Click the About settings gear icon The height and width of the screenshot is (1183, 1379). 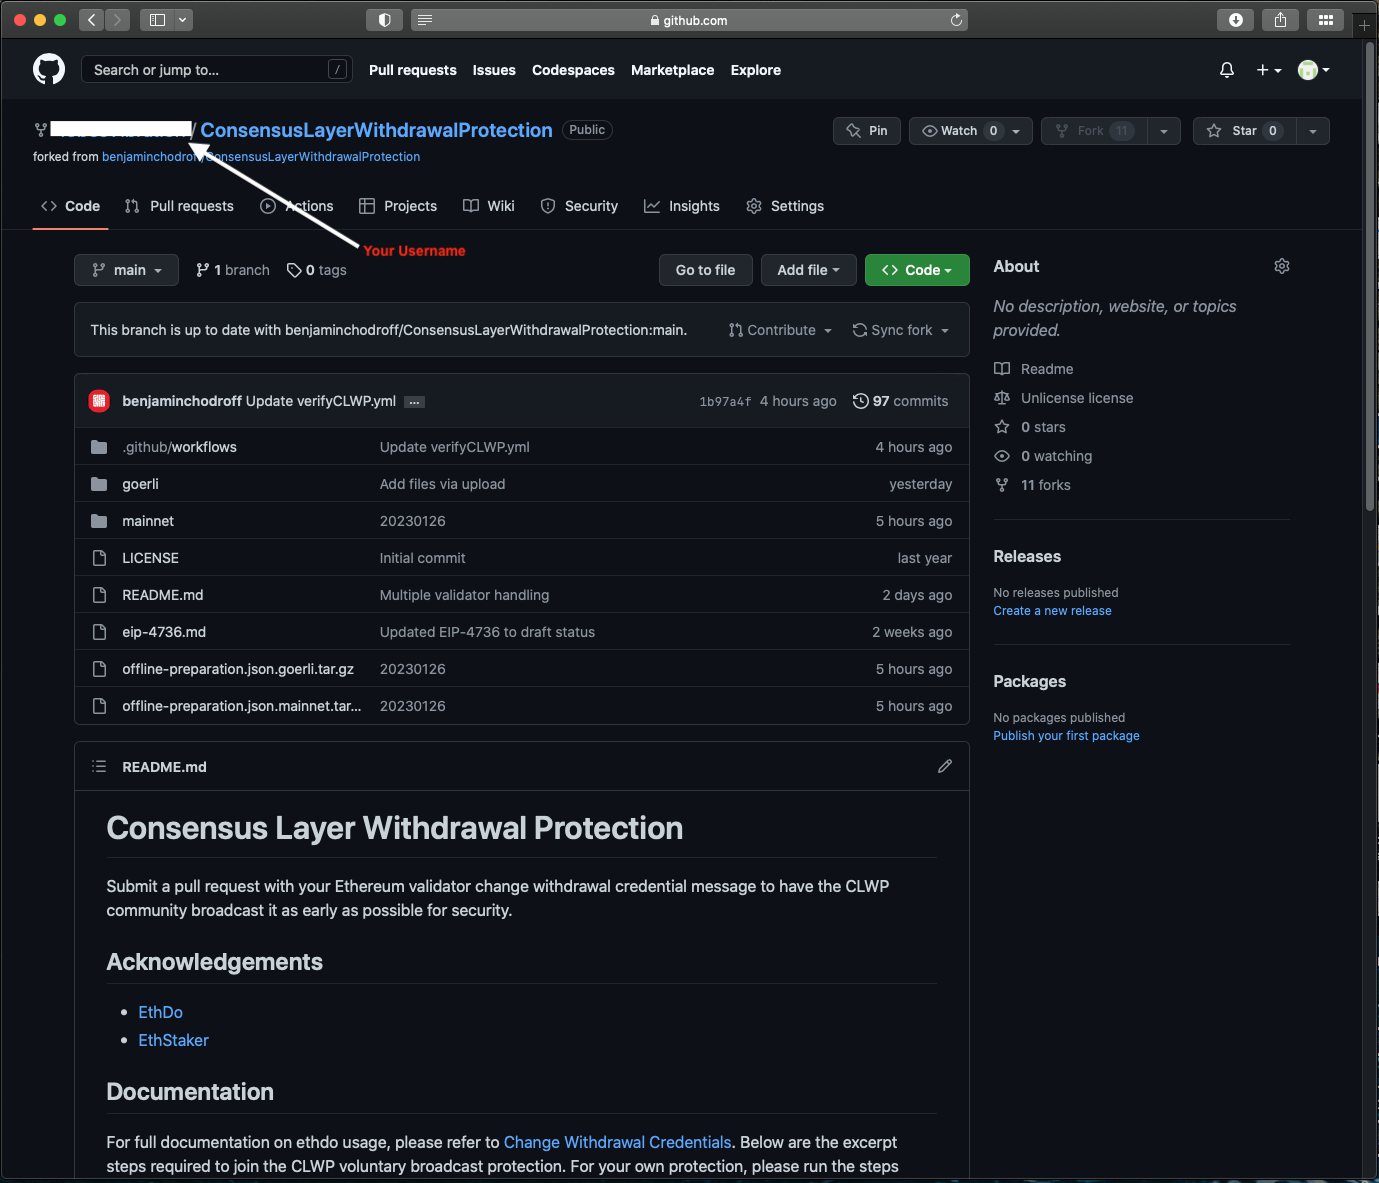click(1282, 266)
